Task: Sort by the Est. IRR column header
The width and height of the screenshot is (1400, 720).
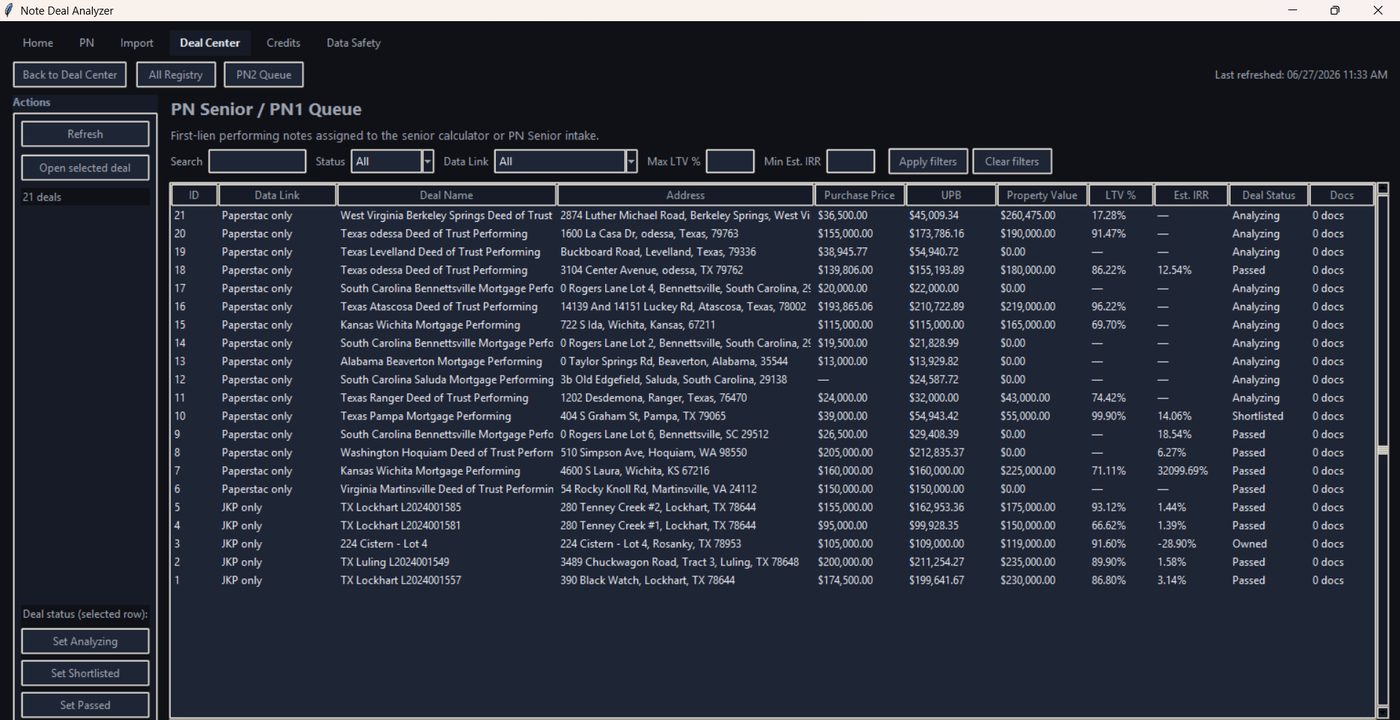Action: point(1191,195)
